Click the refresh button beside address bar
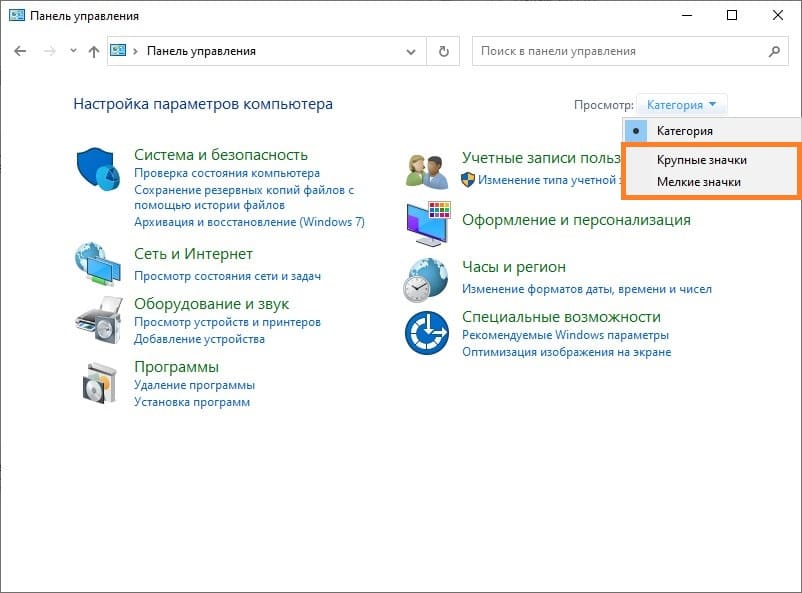The image size is (802, 593). tap(443, 51)
